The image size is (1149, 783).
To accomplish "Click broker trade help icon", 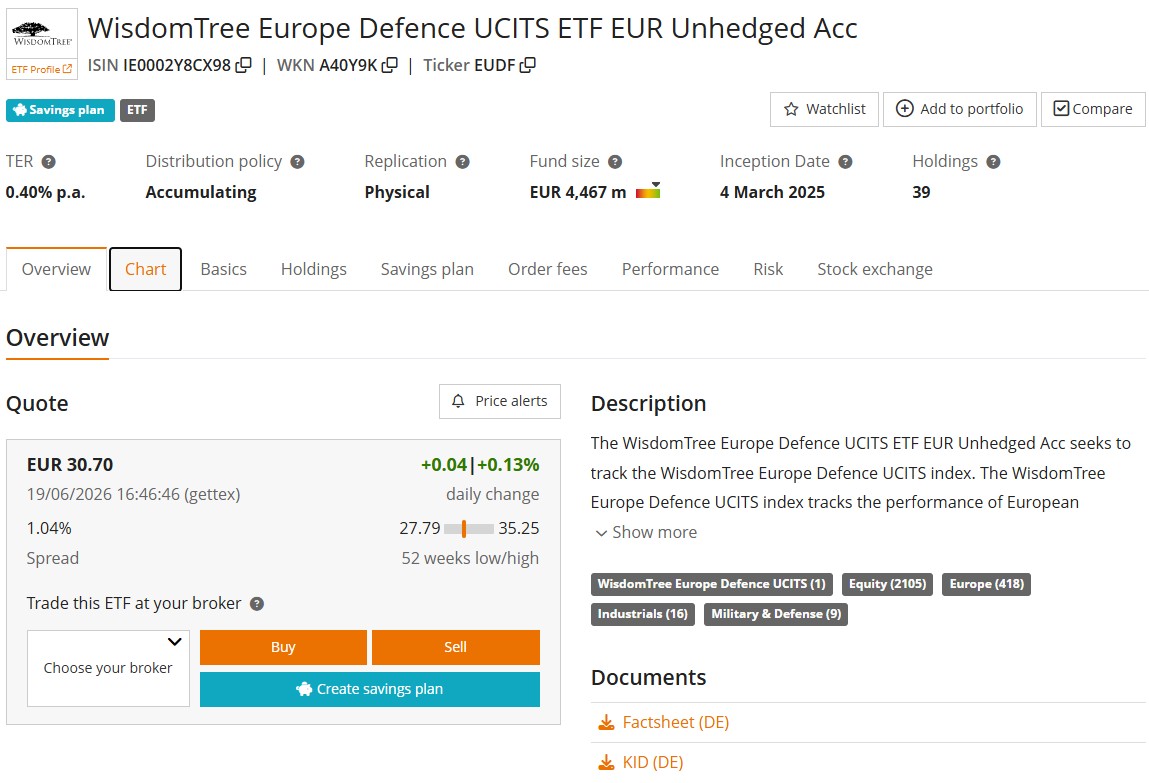I will point(256,604).
